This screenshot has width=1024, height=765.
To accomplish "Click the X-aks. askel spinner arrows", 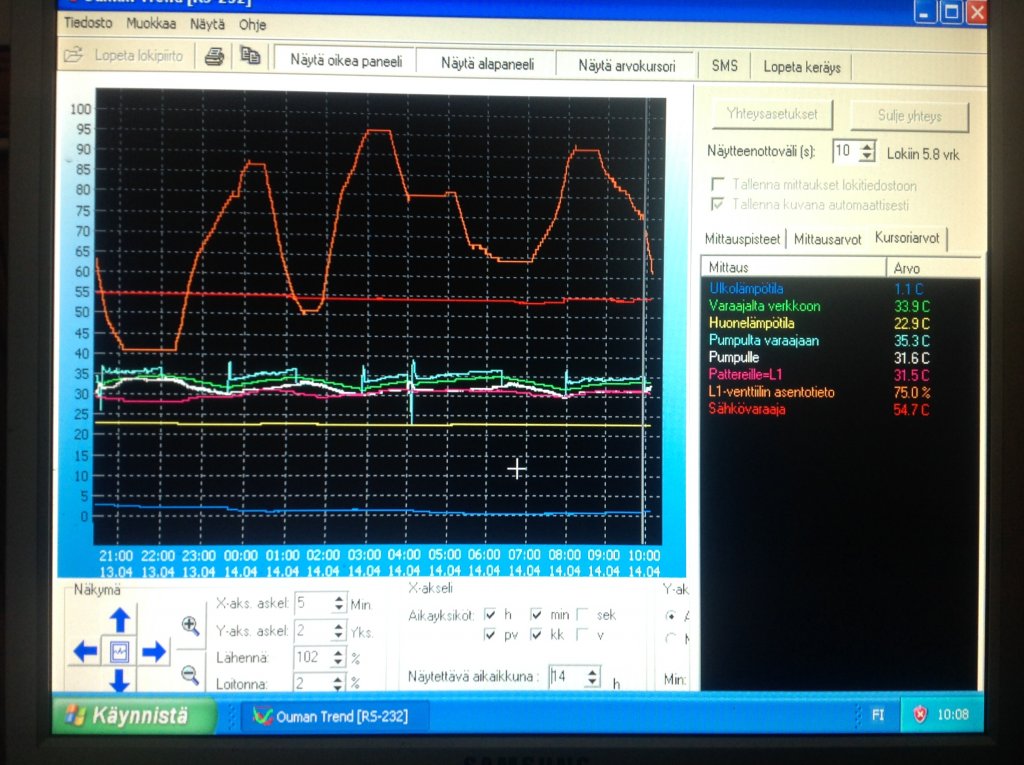I will (337, 603).
